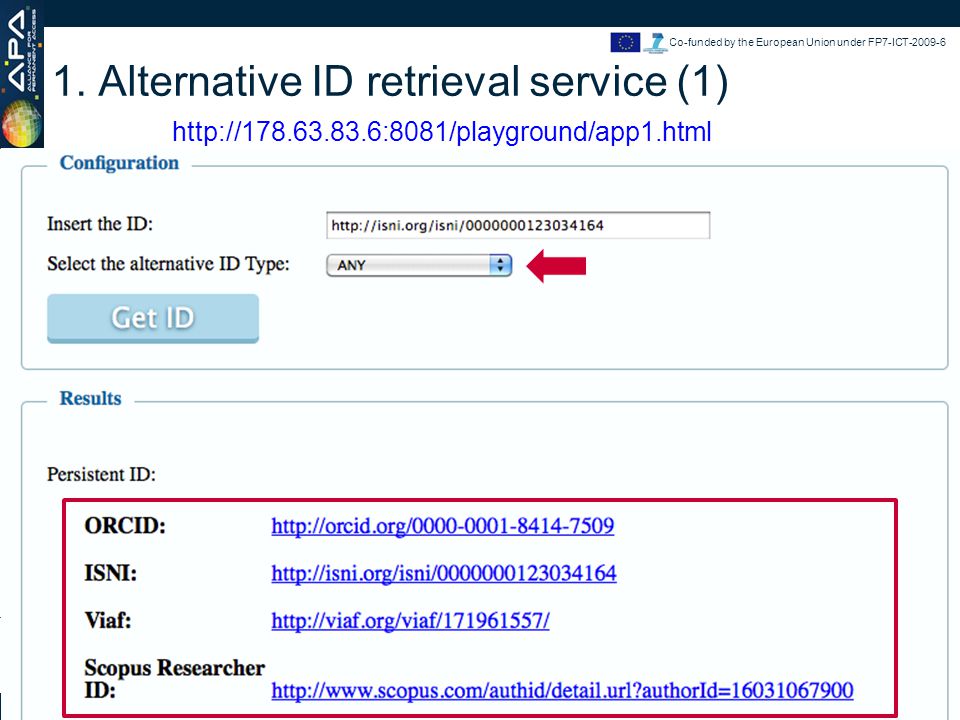Screen dimensions: 960x720
Task: Open the playground app1.html URL link
Action: tap(441, 132)
